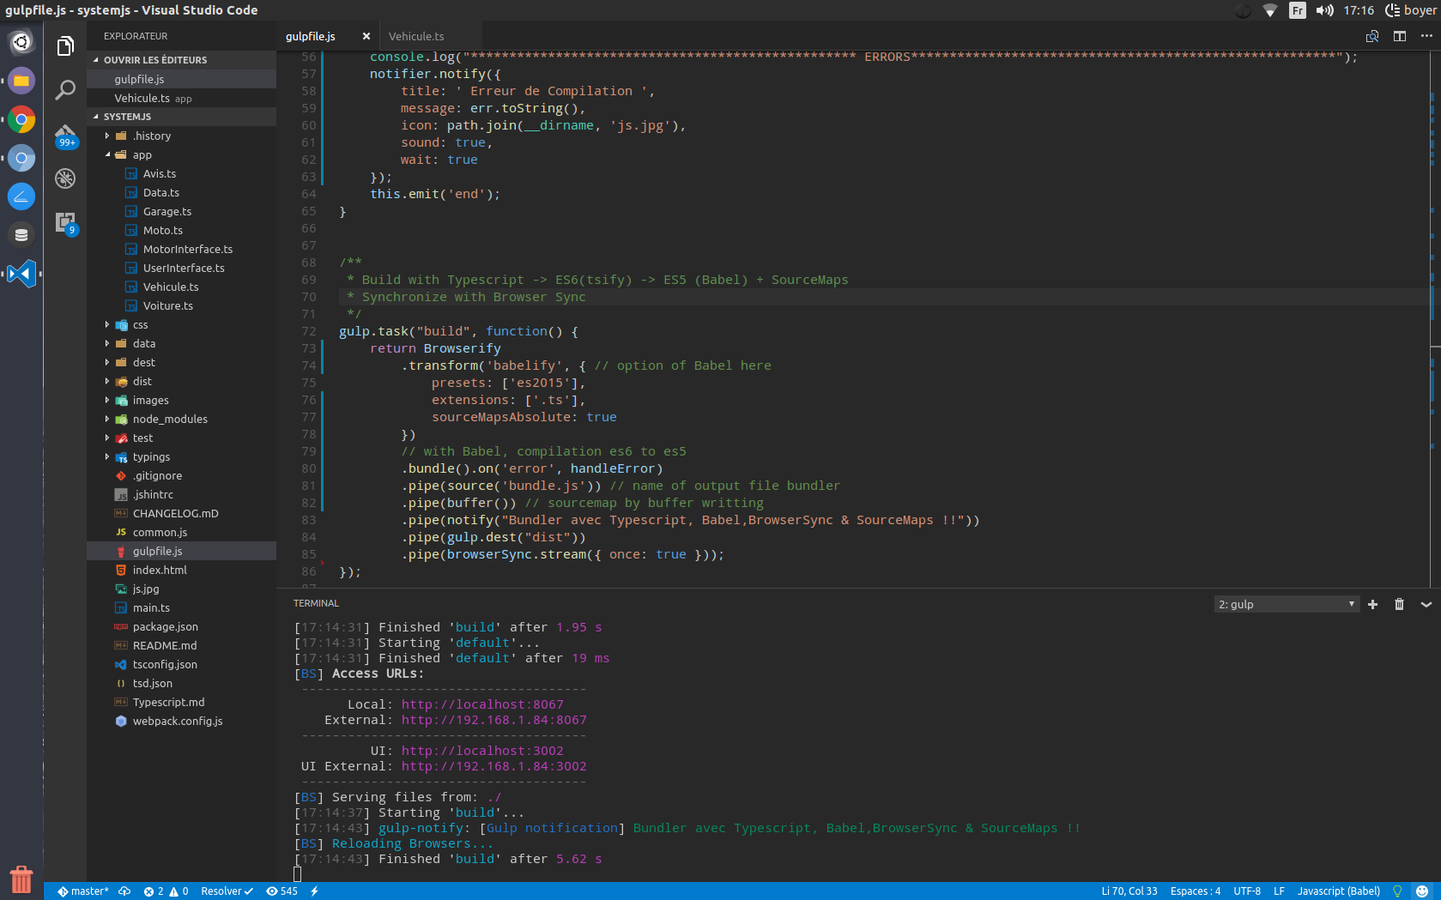This screenshot has height=900, width=1441.
Task: Open errors and warnings count in status bar
Action: point(165,891)
